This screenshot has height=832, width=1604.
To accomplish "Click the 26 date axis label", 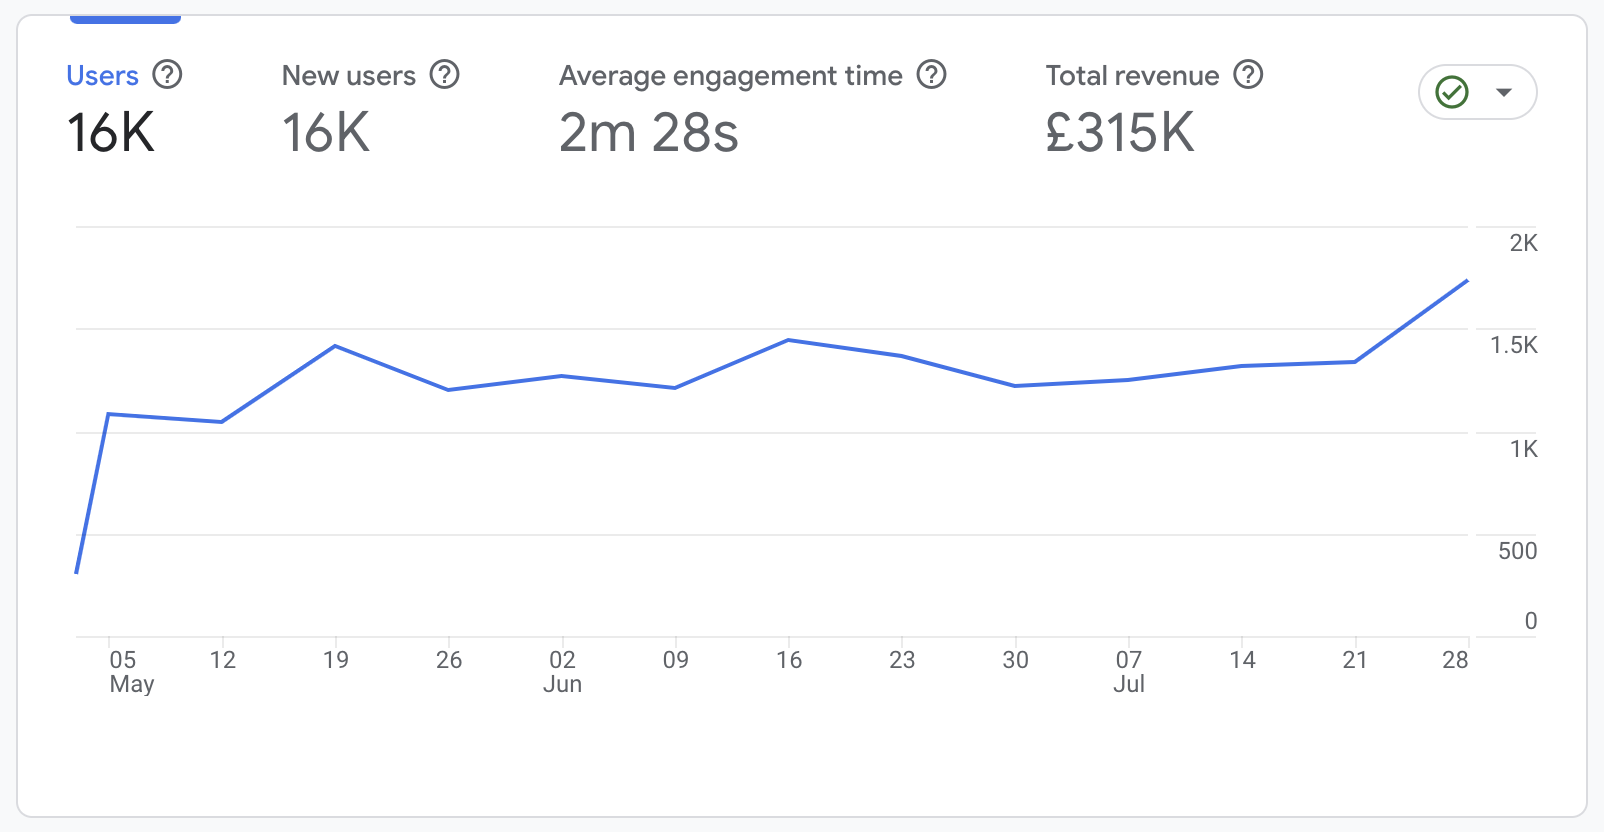I will [449, 660].
